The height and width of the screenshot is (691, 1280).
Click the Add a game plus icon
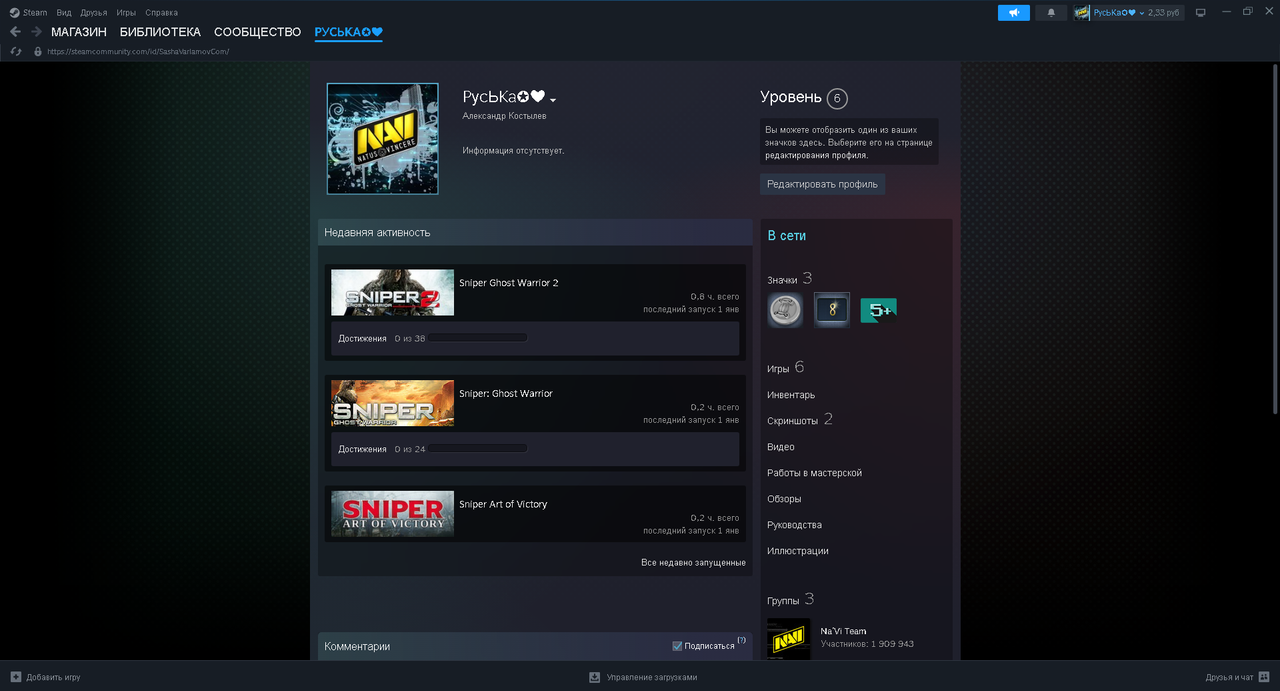coord(16,677)
